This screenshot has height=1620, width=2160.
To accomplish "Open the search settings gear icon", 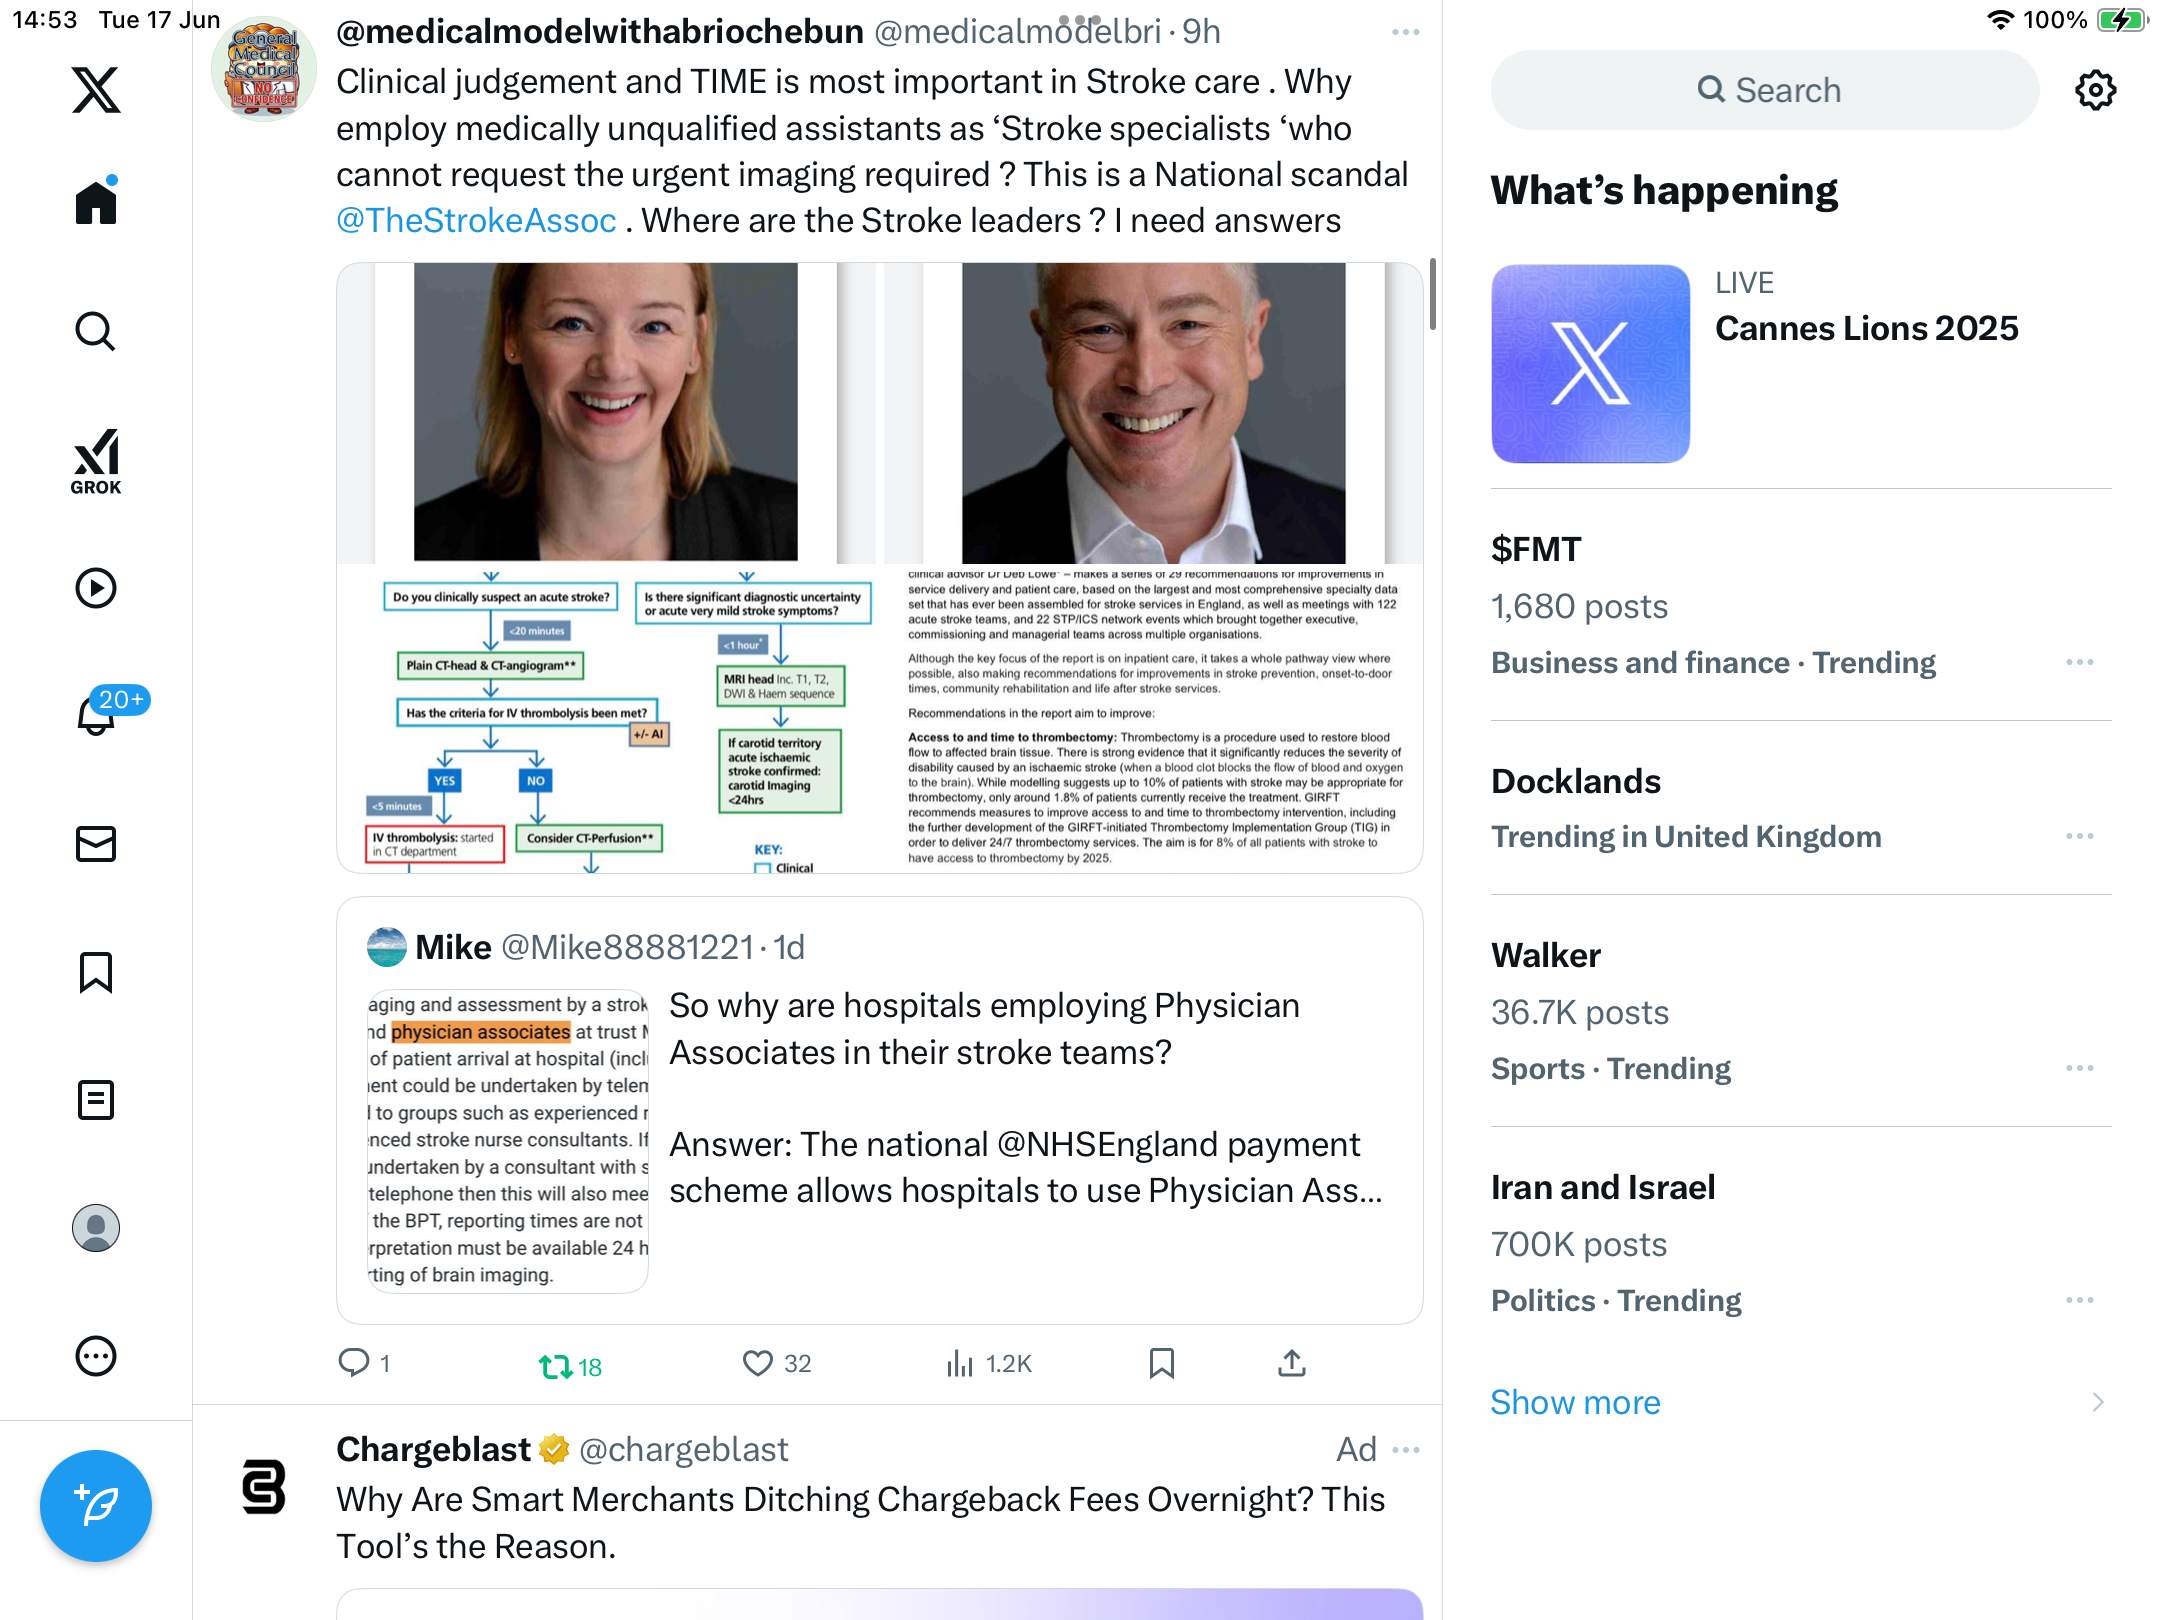I will click(x=2096, y=90).
